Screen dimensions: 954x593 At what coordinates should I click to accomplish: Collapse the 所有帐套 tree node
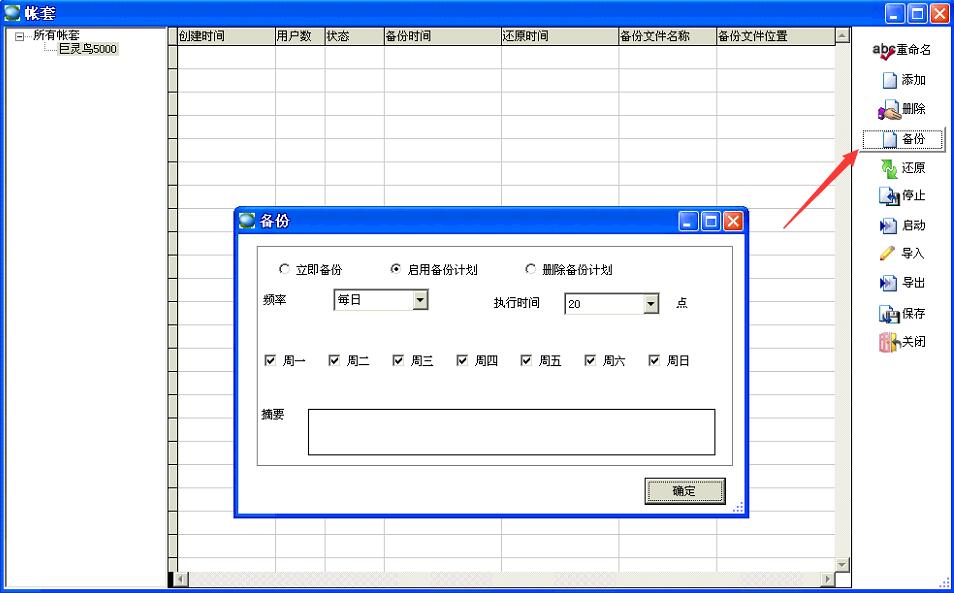click(x=19, y=37)
